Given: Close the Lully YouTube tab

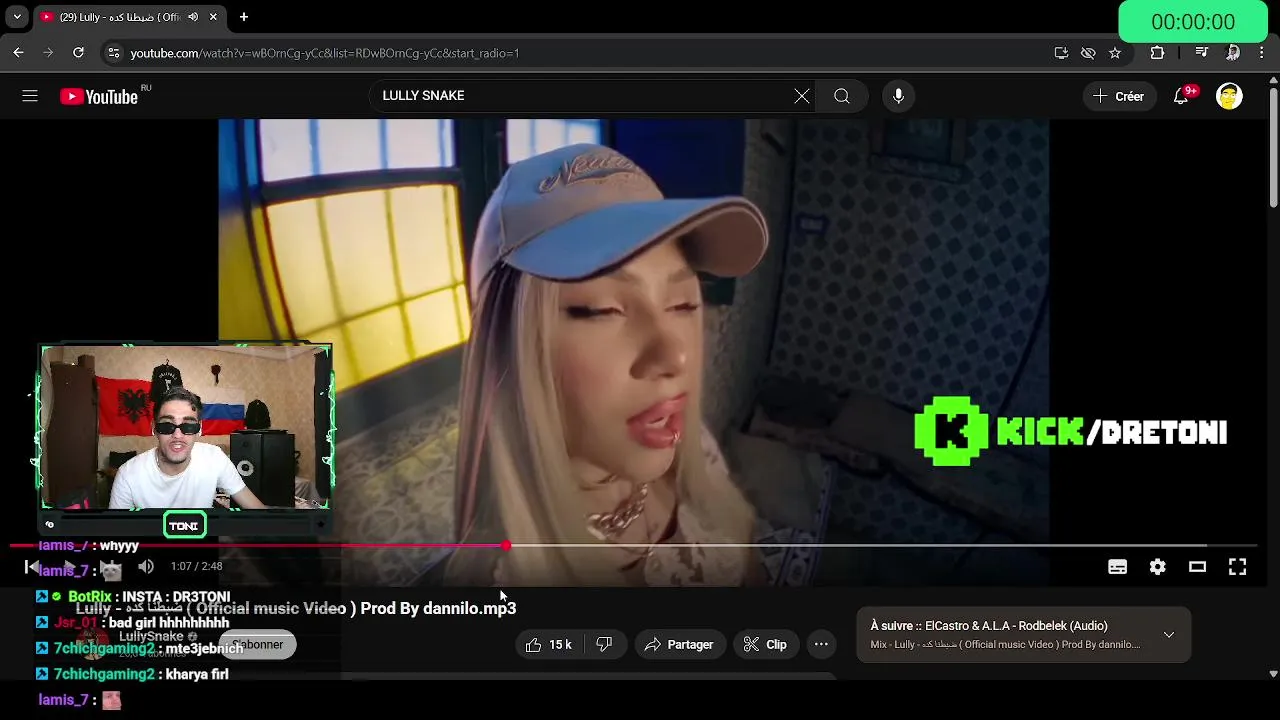Looking at the screenshot, I should [x=213, y=17].
